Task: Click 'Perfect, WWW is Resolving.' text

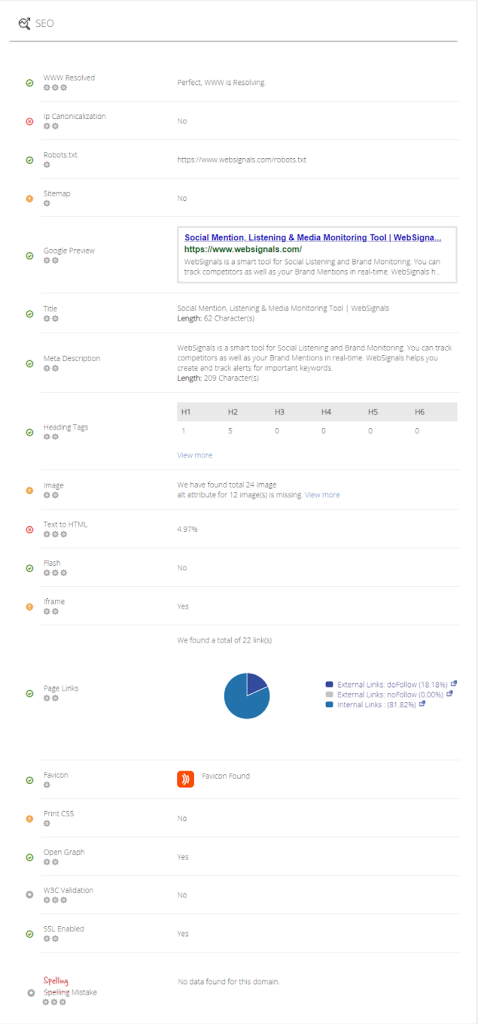Action: coord(222,83)
